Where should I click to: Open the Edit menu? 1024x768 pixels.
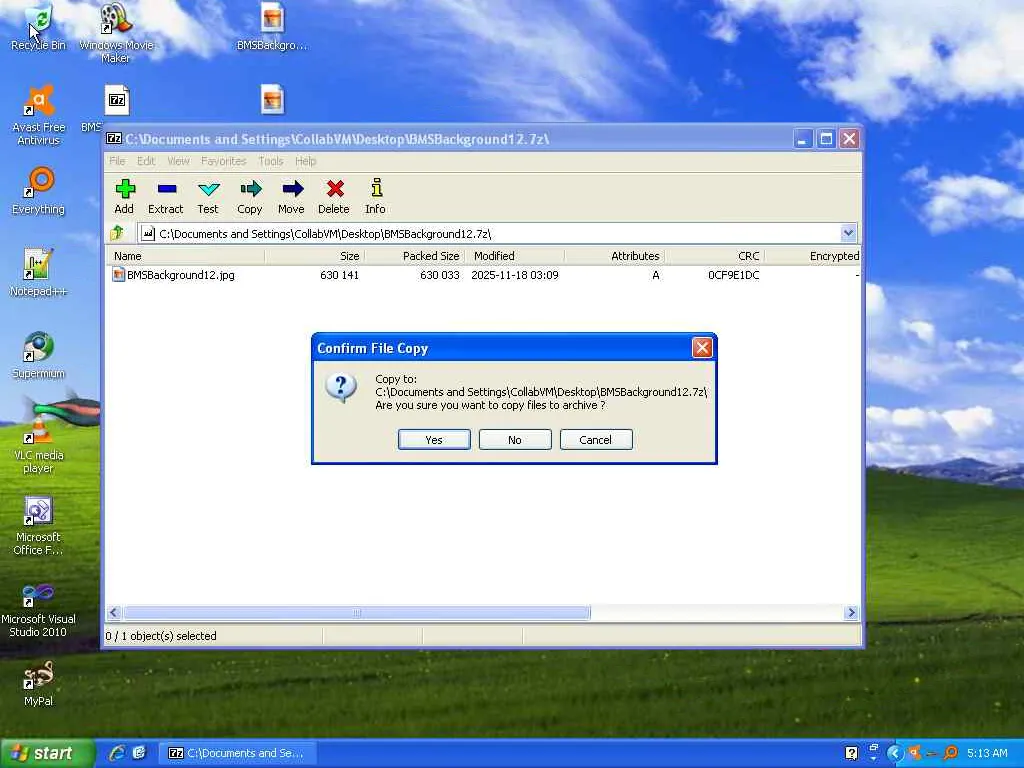coord(146,161)
